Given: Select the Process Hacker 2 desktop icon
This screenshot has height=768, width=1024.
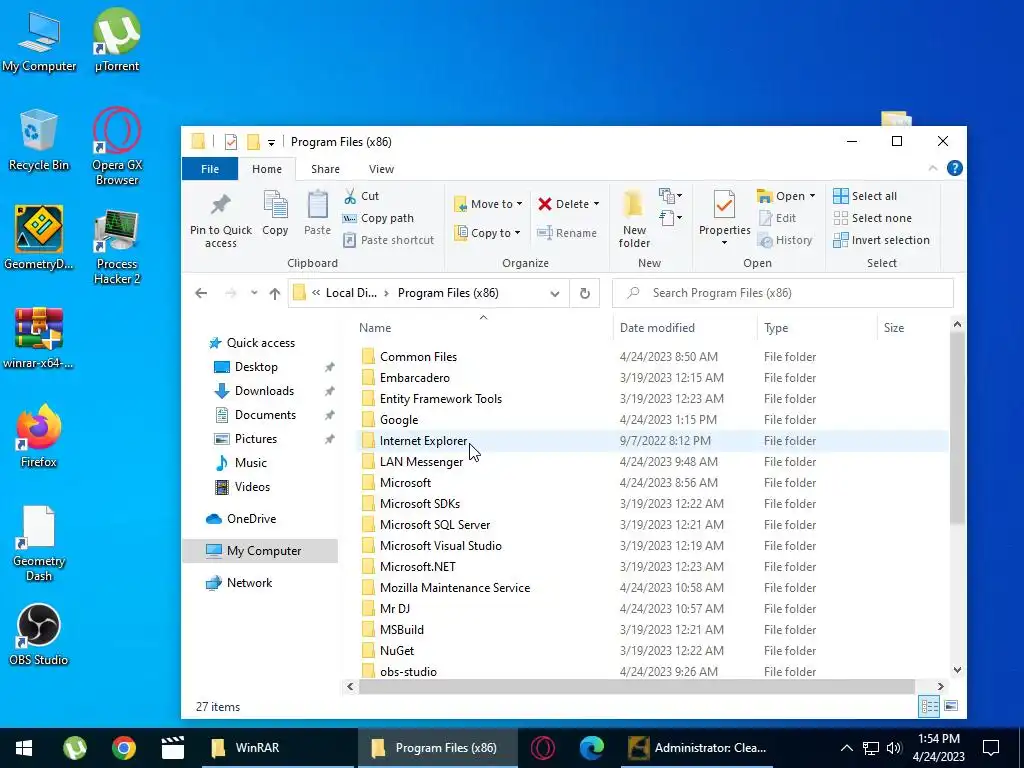Looking at the screenshot, I should [116, 248].
